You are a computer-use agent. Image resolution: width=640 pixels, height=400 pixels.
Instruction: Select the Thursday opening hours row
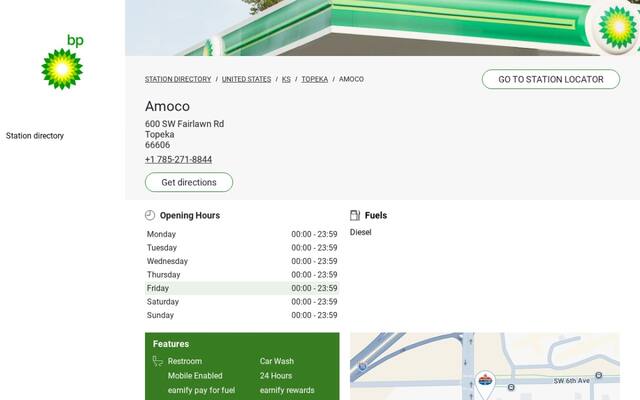coord(242,275)
